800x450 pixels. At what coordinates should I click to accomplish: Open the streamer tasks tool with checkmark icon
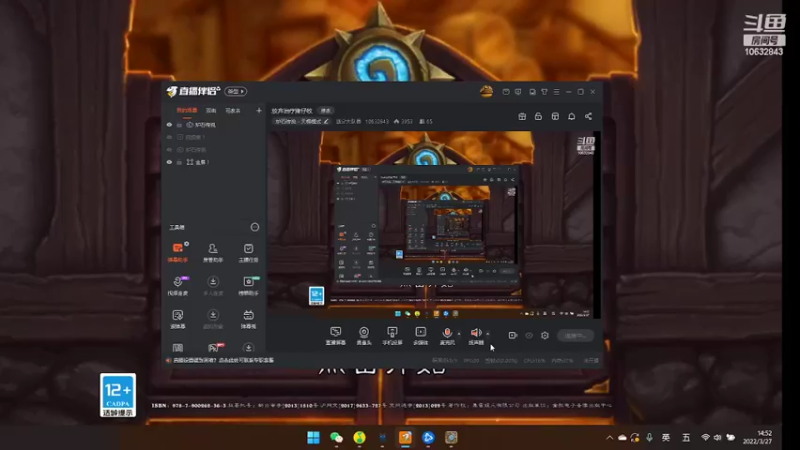tap(248, 252)
